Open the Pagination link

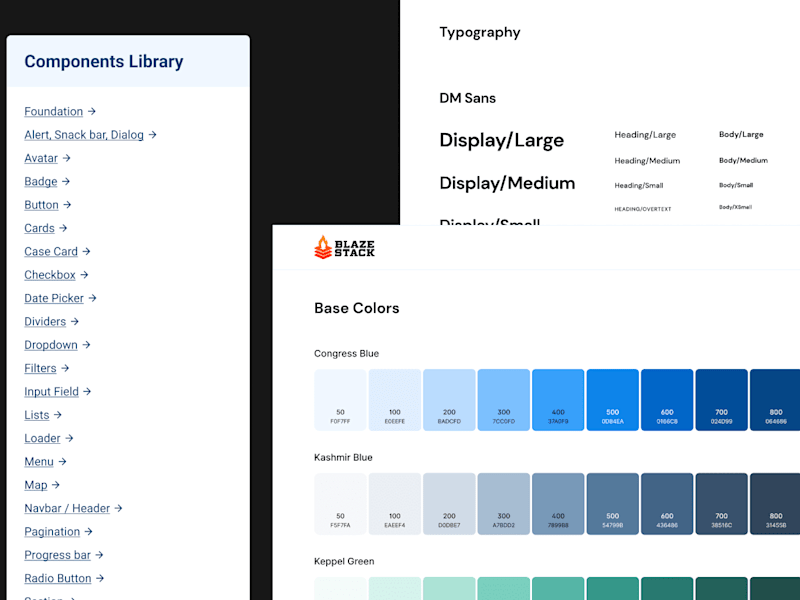click(x=52, y=532)
